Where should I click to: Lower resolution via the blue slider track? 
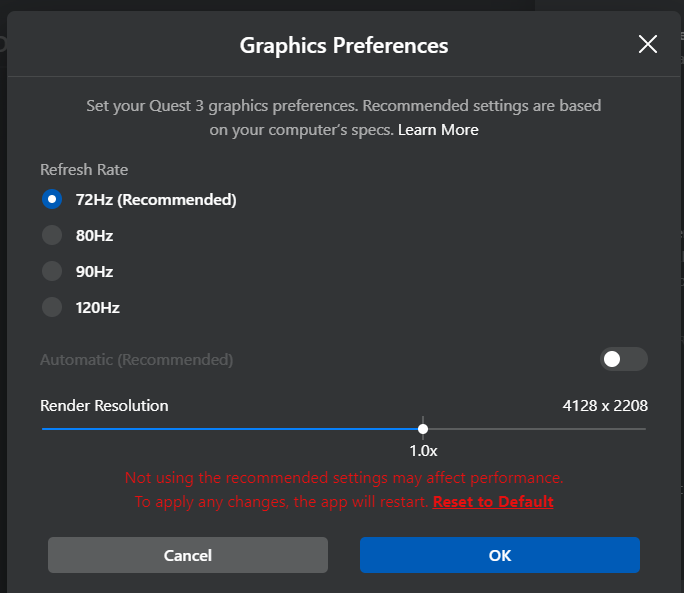tap(229, 429)
